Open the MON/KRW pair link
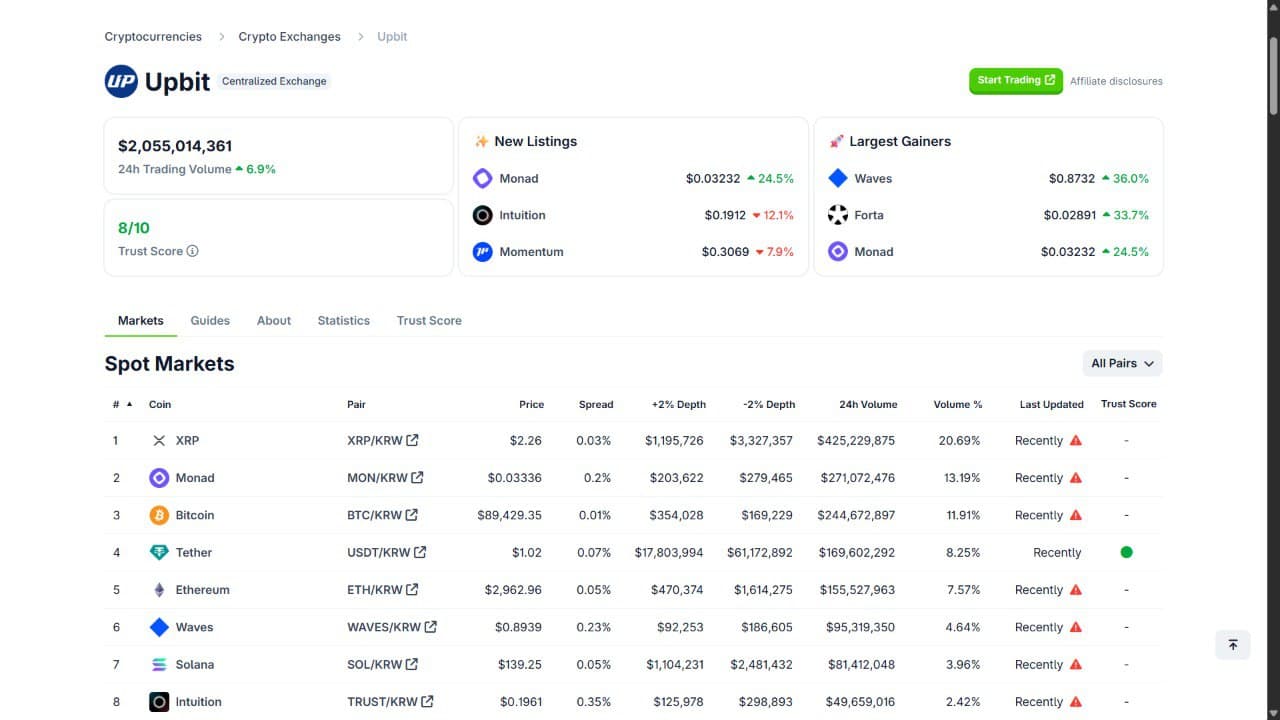1280x720 pixels. point(385,478)
